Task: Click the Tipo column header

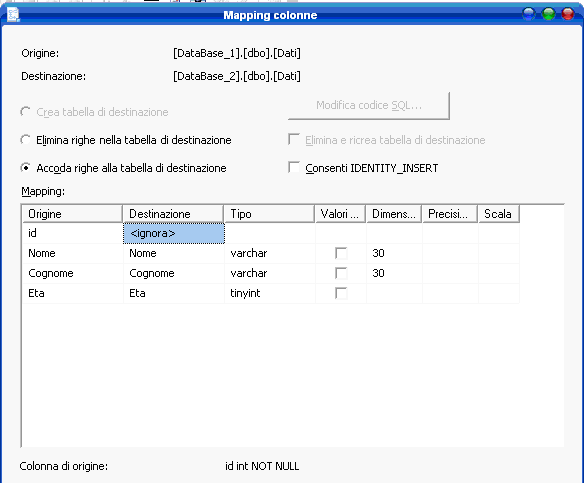Action: click(x=269, y=214)
